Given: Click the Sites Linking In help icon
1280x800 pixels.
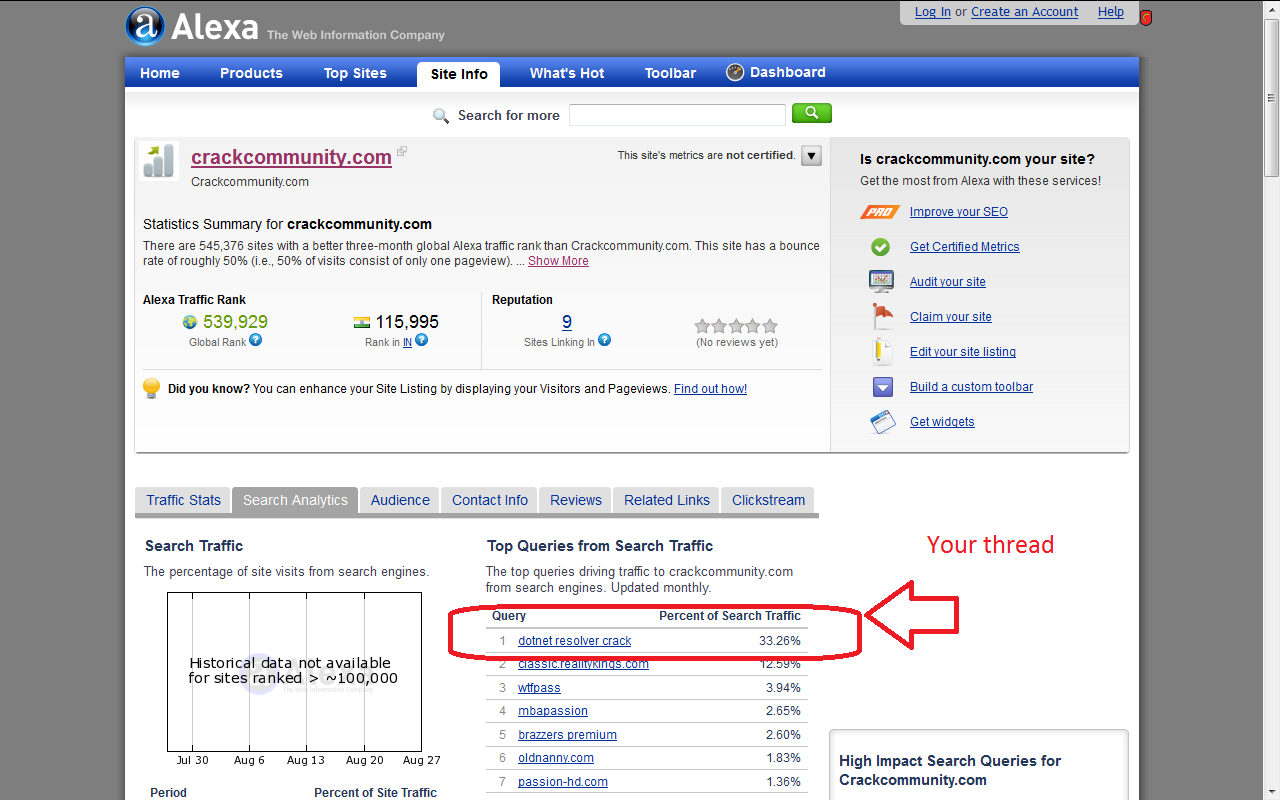Looking at the screenshot, I should pyautogui.click(x=605, y=340).
